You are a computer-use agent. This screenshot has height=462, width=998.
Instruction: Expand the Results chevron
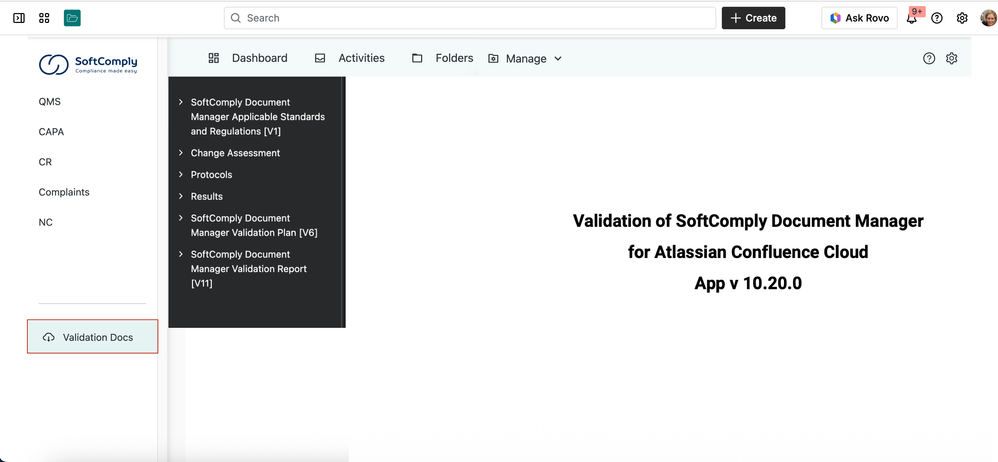coord(181,196)
